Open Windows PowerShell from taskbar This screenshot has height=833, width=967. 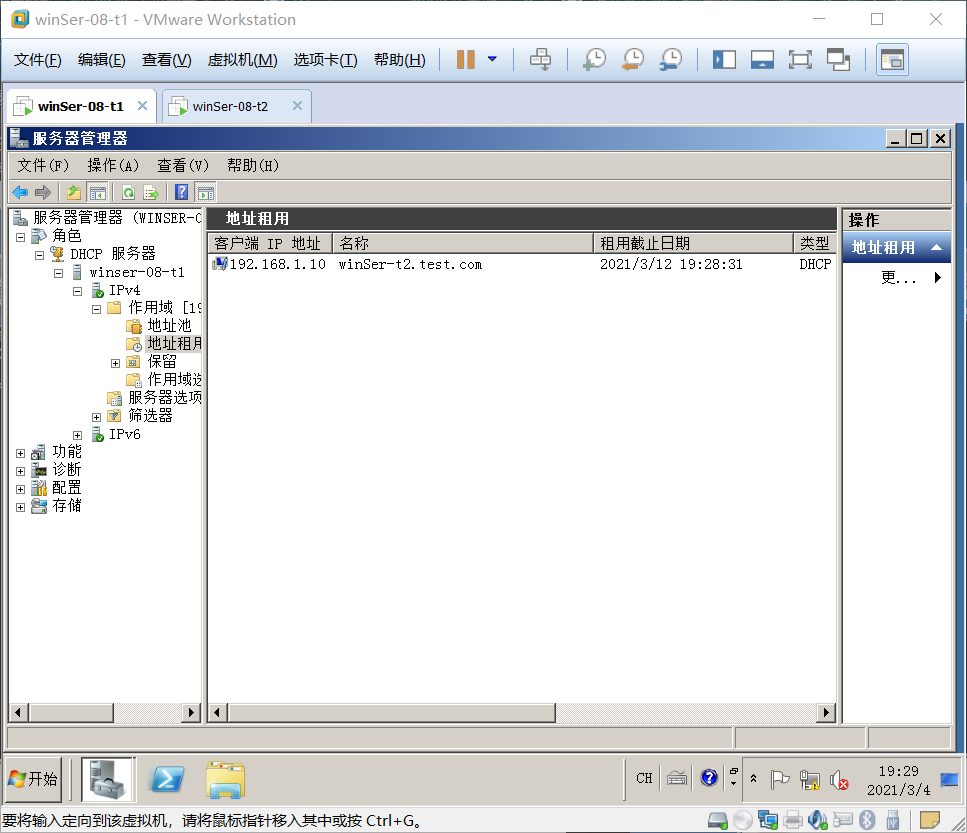click(x=167, y=779)
